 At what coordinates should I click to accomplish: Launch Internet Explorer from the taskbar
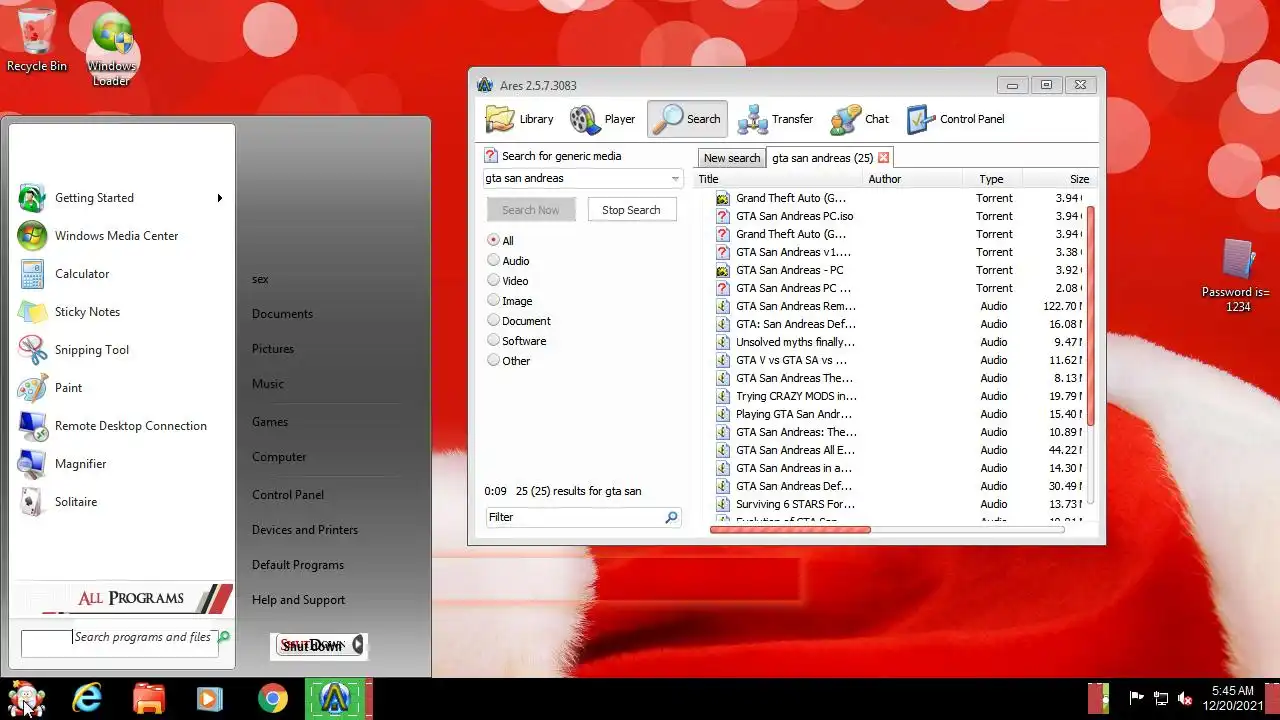tap(87, 698)
